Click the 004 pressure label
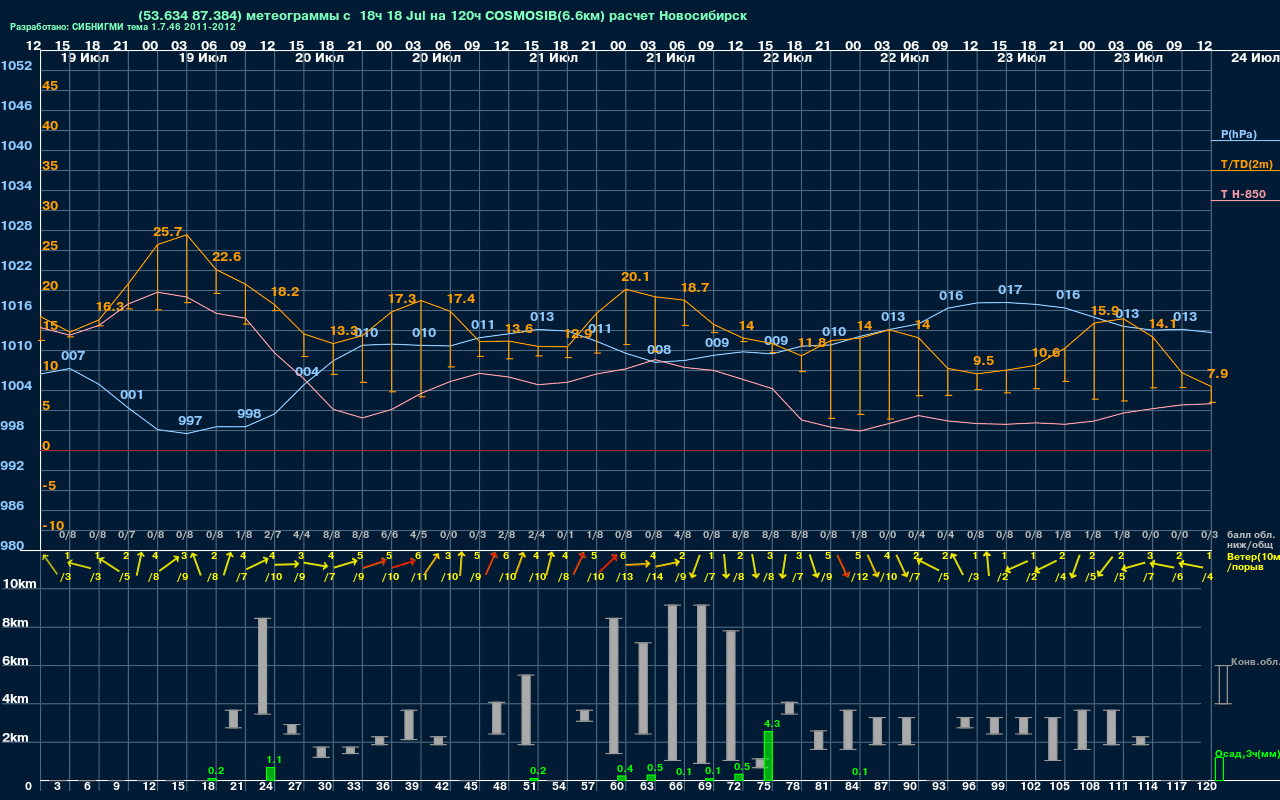 point(308,372)
